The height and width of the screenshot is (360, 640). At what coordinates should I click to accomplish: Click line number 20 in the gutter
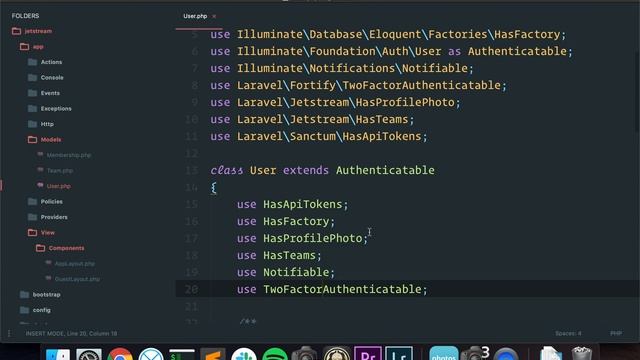pyautogui.click(x=191, y=289)
